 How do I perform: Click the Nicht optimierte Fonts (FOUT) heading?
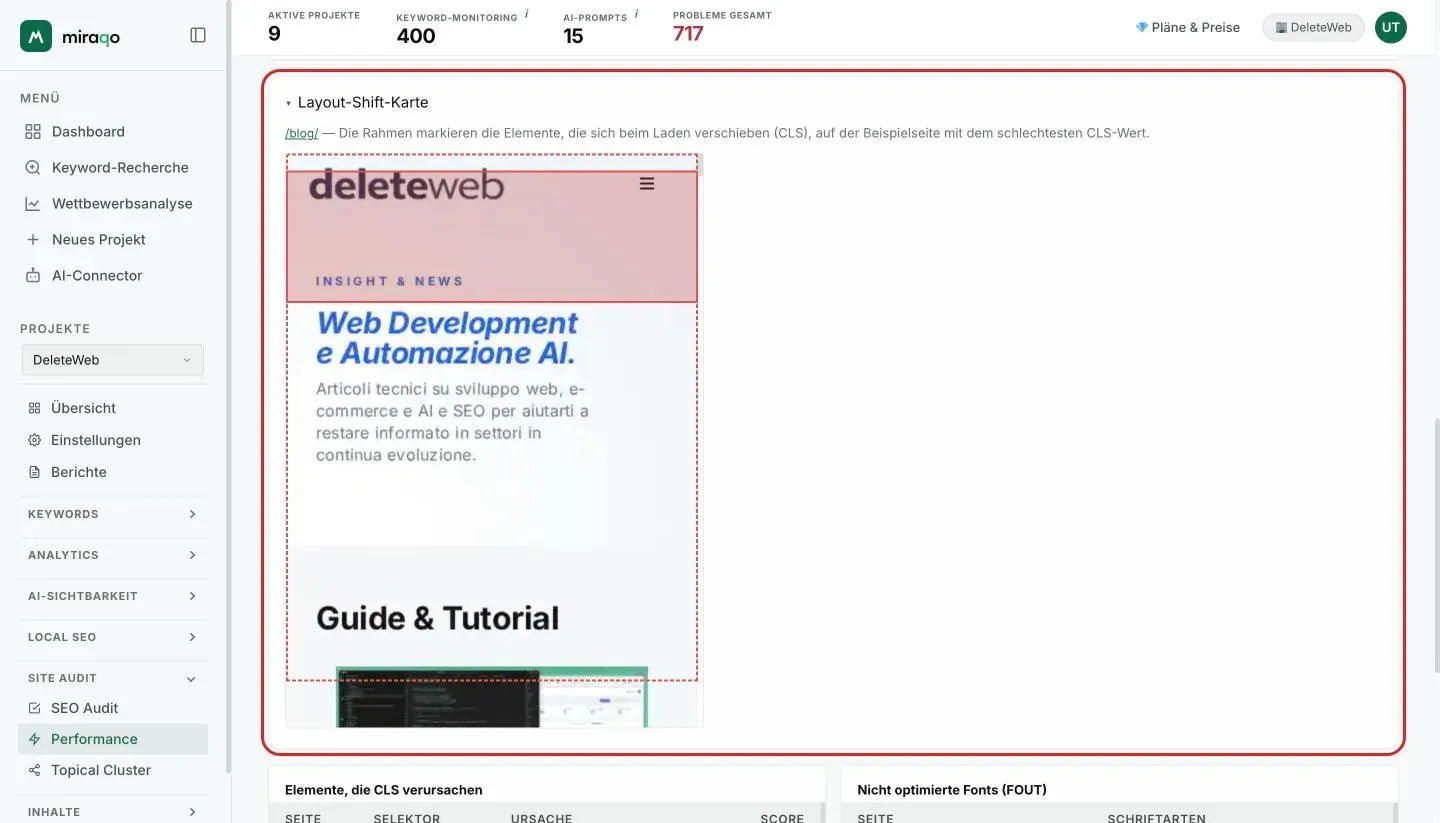[x=952, y=790]
